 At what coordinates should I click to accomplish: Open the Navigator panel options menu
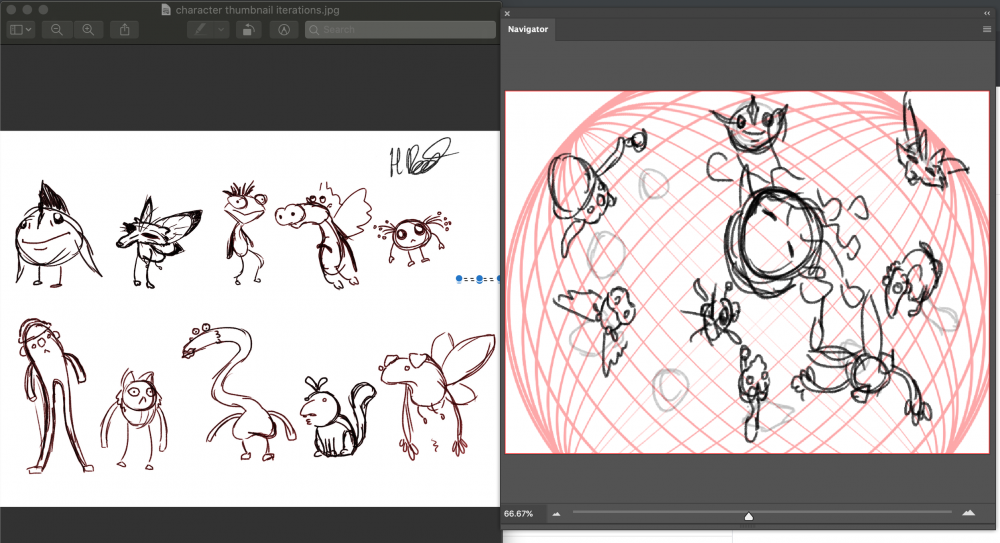coord(987,29)
